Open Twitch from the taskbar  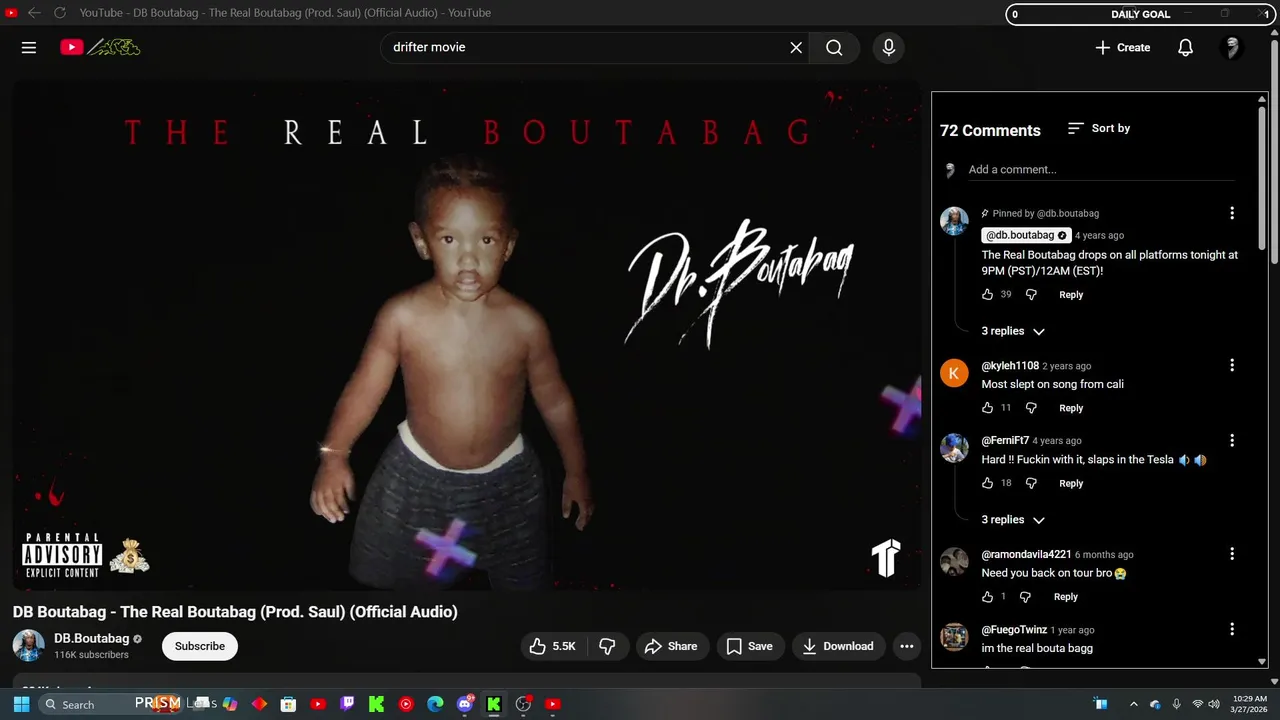pyautogui.click(x=347, y=704)
